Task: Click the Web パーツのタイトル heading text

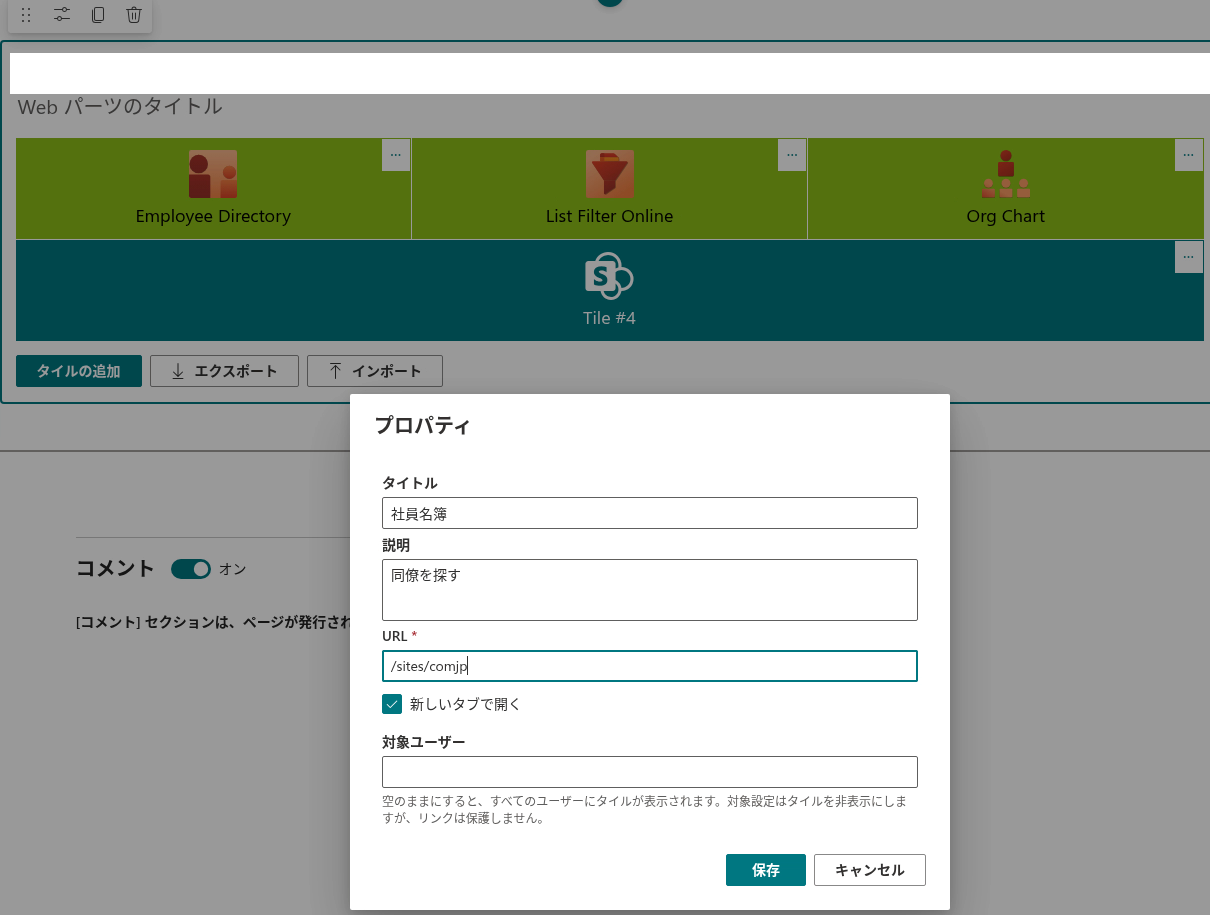Action: coord(120,106)
